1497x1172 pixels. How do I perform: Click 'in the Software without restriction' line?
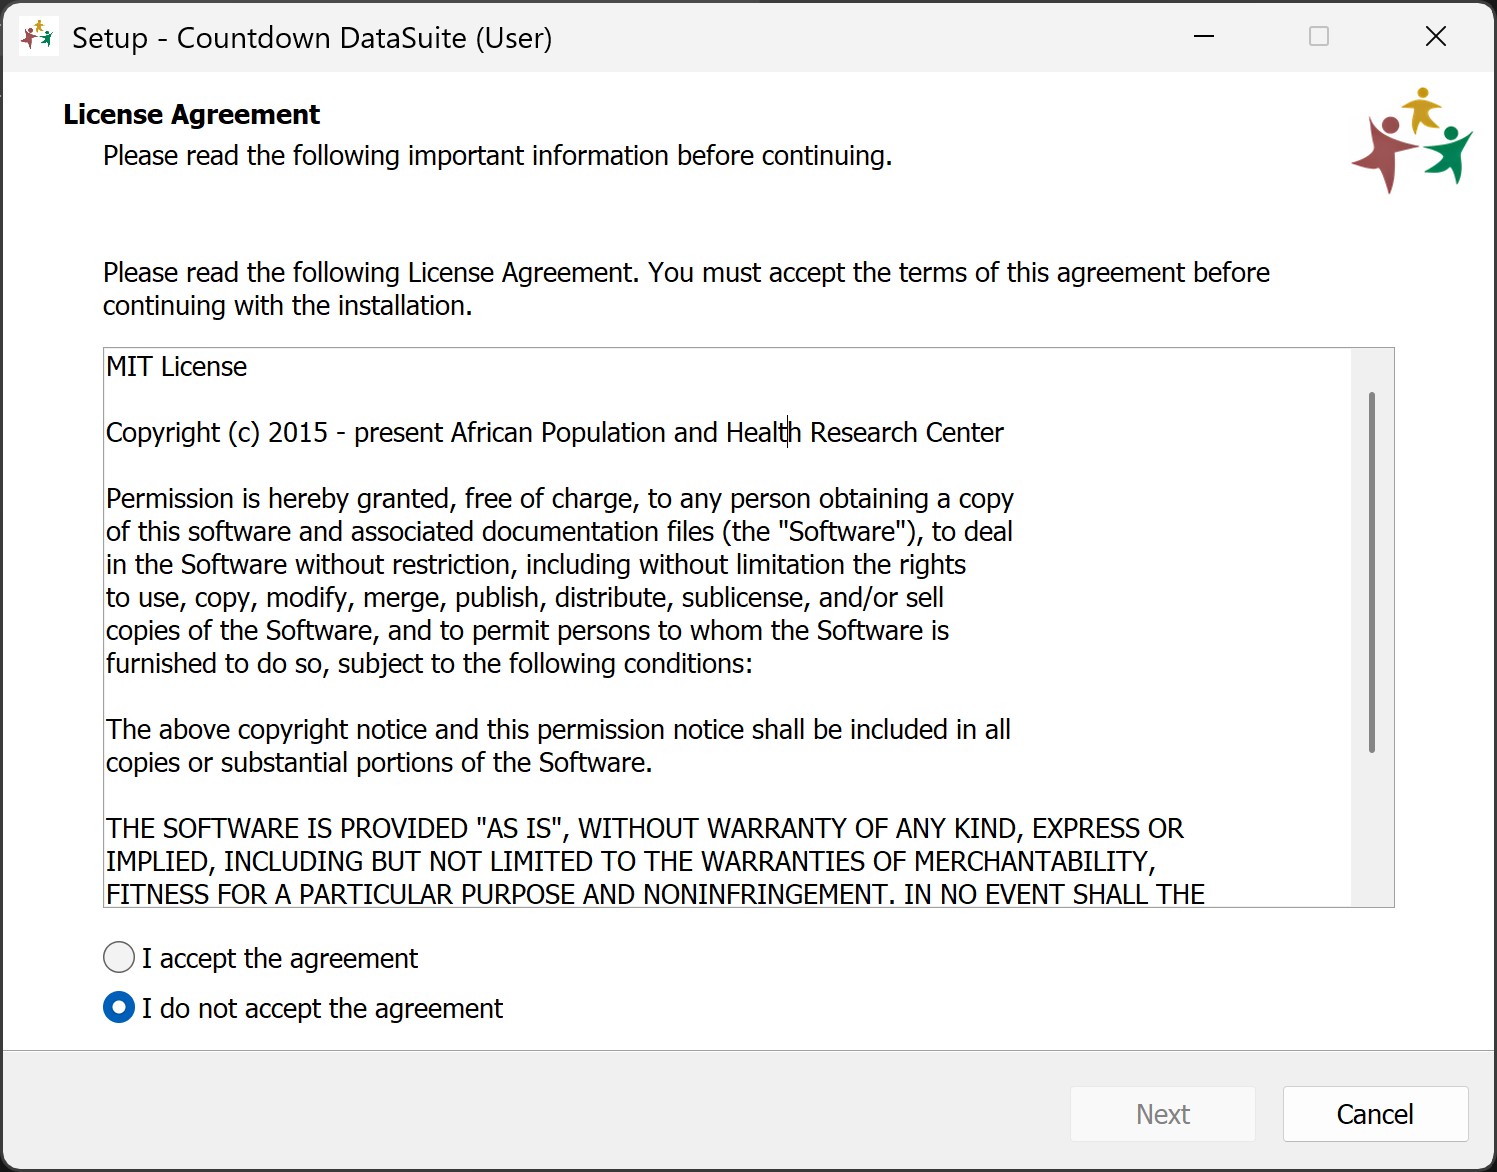[536, 565]
